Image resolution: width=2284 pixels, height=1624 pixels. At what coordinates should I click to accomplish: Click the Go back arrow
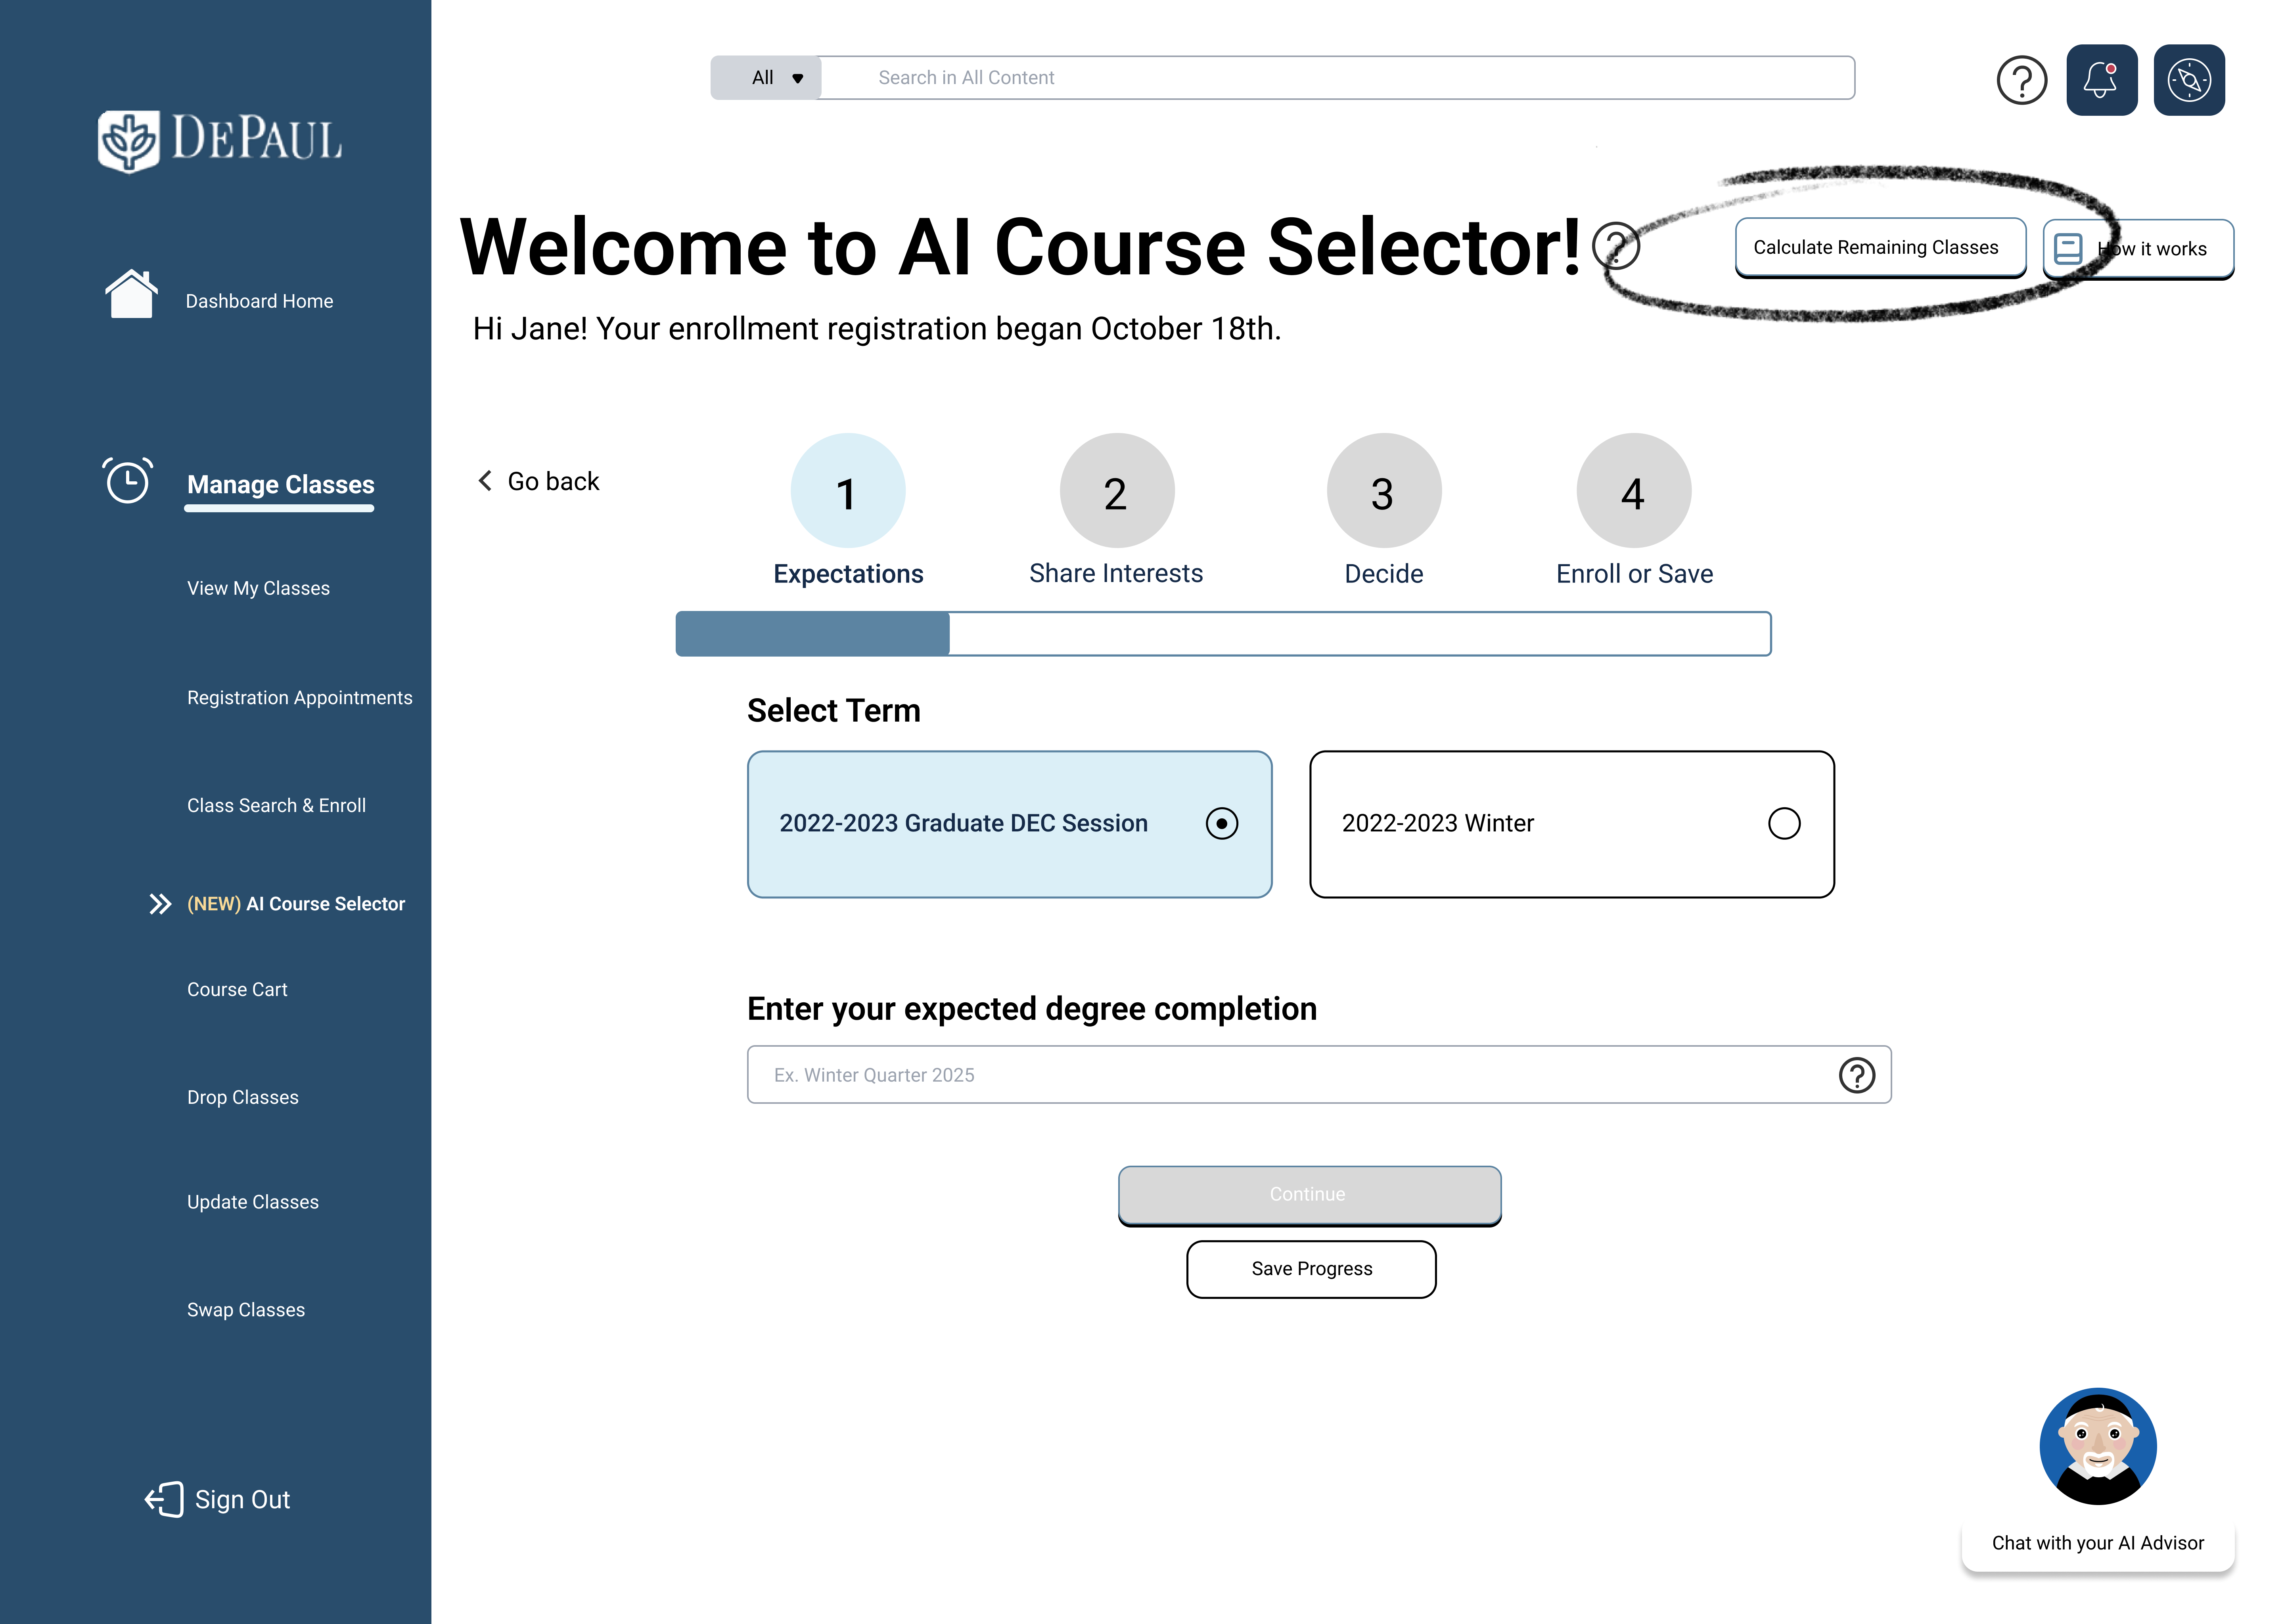(485, 481)
